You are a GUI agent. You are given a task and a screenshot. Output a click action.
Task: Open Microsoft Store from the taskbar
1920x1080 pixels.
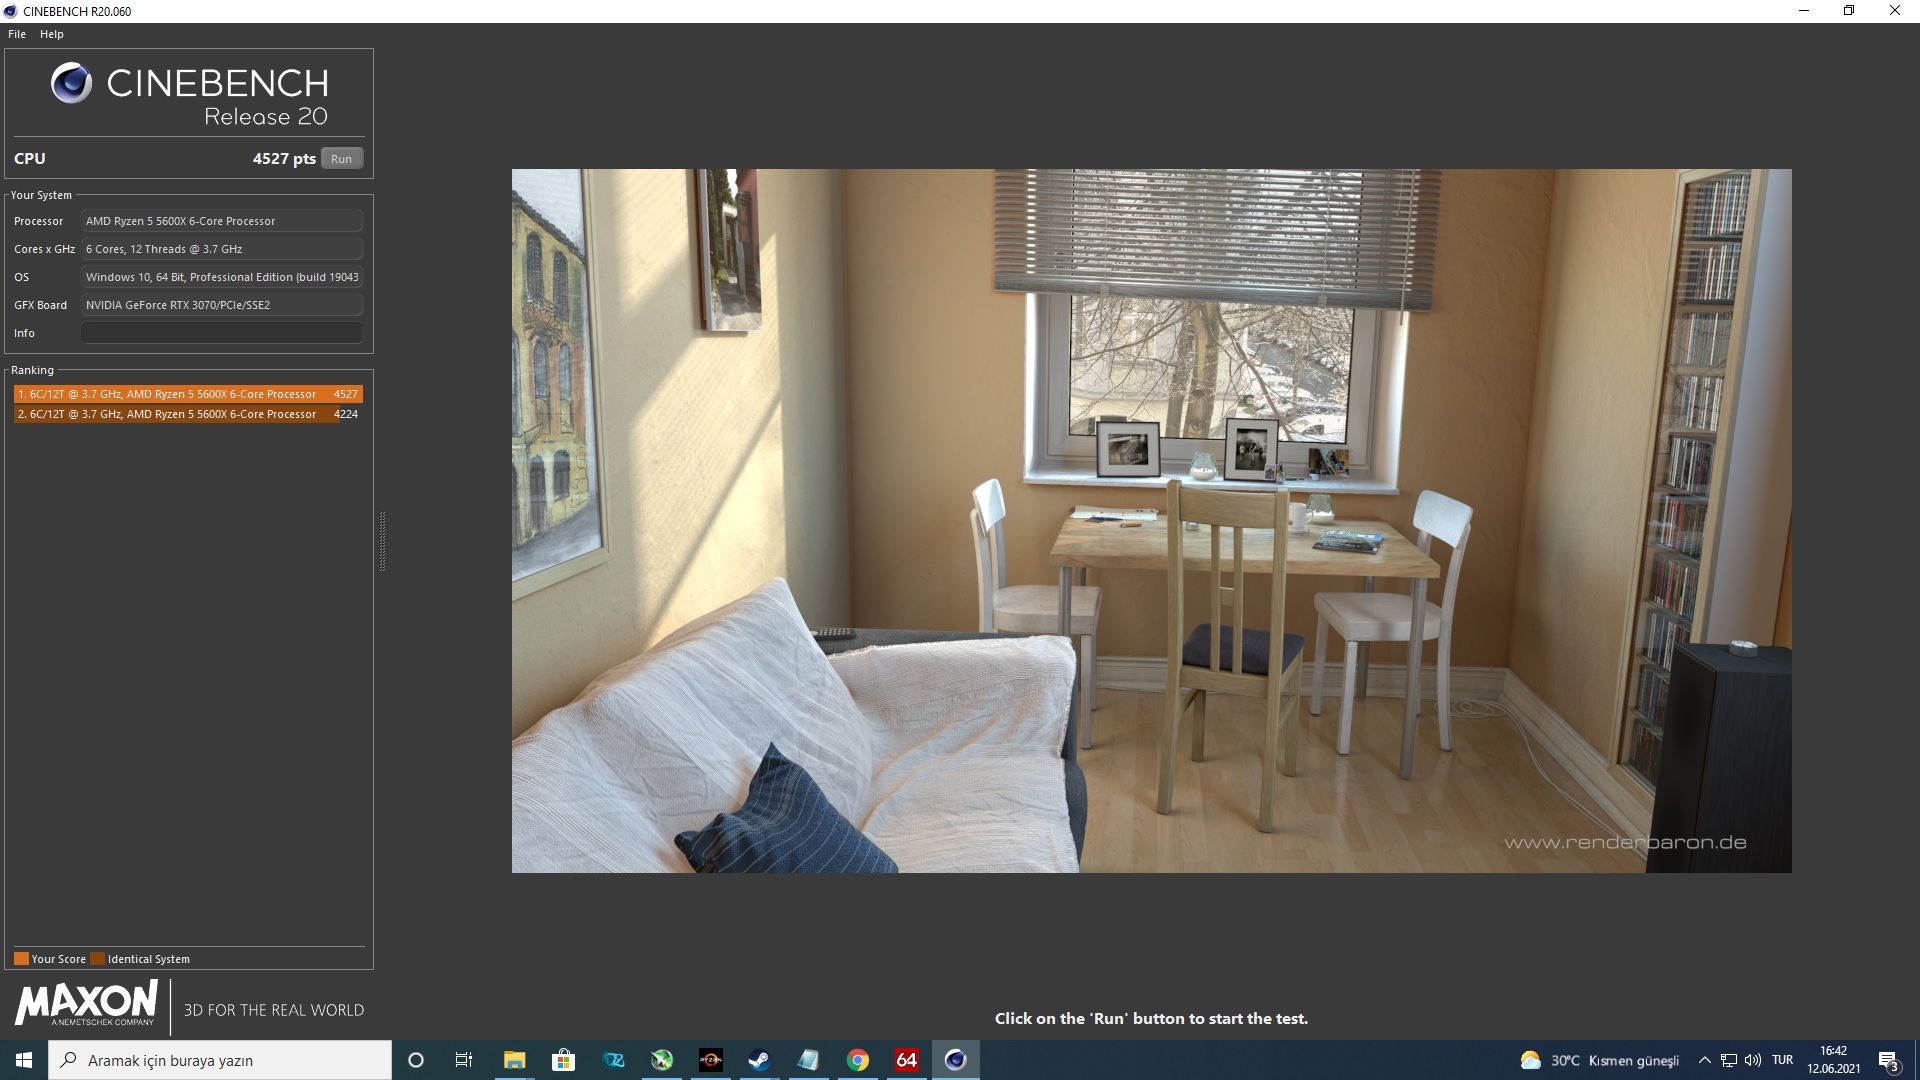[x=563, y=1060]
